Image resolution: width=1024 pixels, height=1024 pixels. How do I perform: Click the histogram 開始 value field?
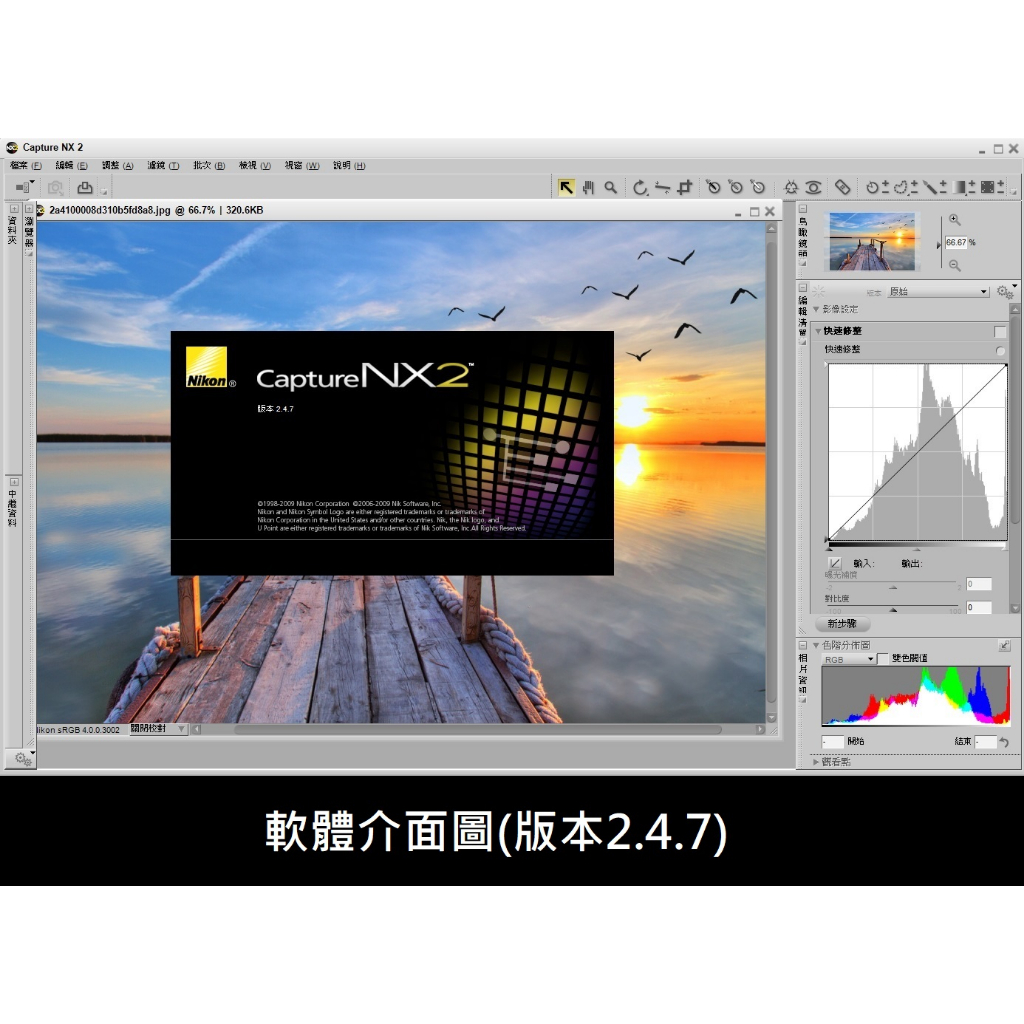point(833,742)
